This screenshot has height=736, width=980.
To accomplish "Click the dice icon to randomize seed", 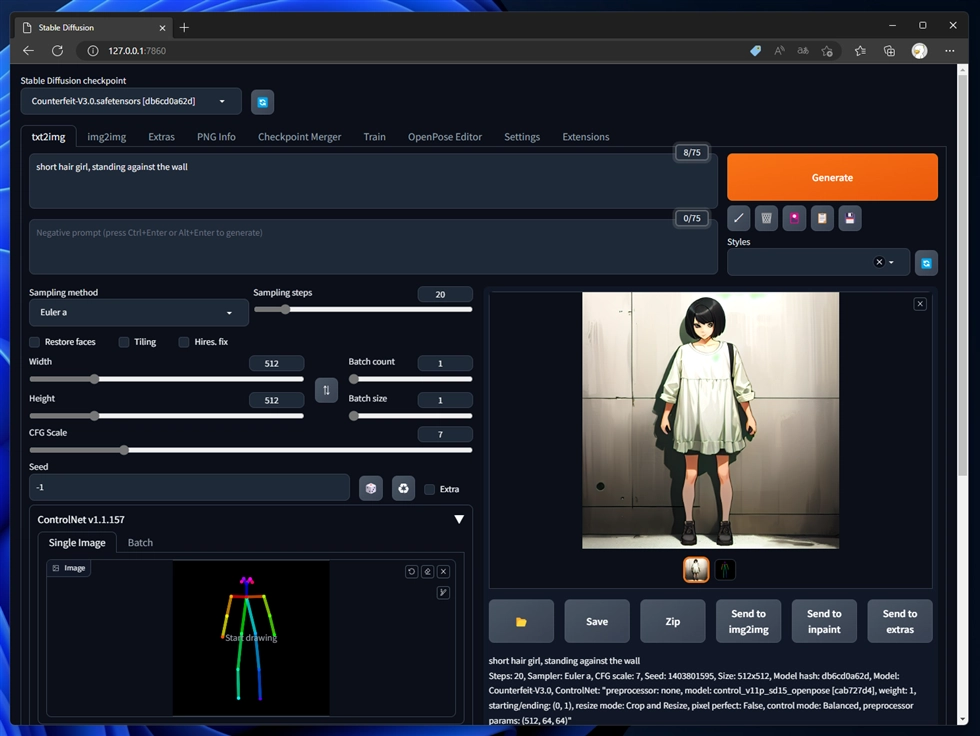I will click(370, 488).
